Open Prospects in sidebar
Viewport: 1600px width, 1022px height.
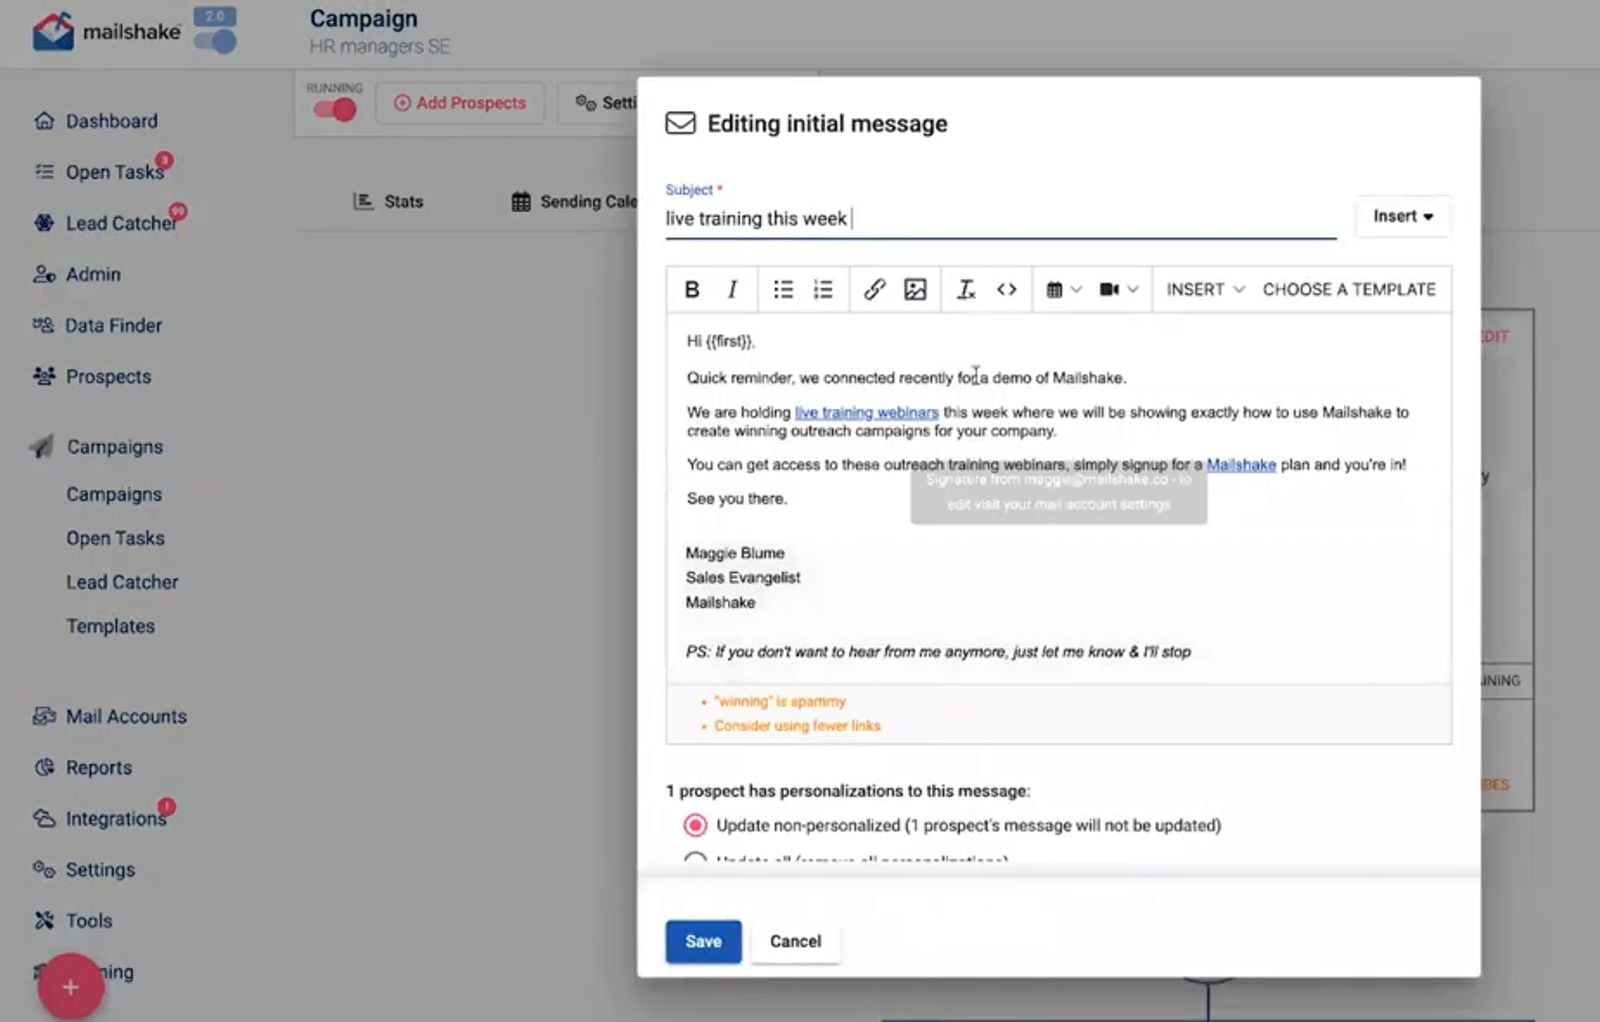[108, 376]
